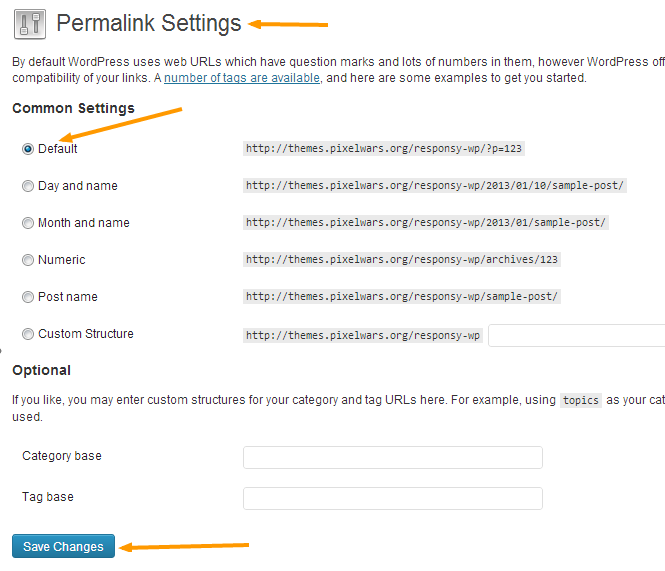Click the Save Changes button
This screenshot has width=665, height=571.
click(x=64, y=547)
